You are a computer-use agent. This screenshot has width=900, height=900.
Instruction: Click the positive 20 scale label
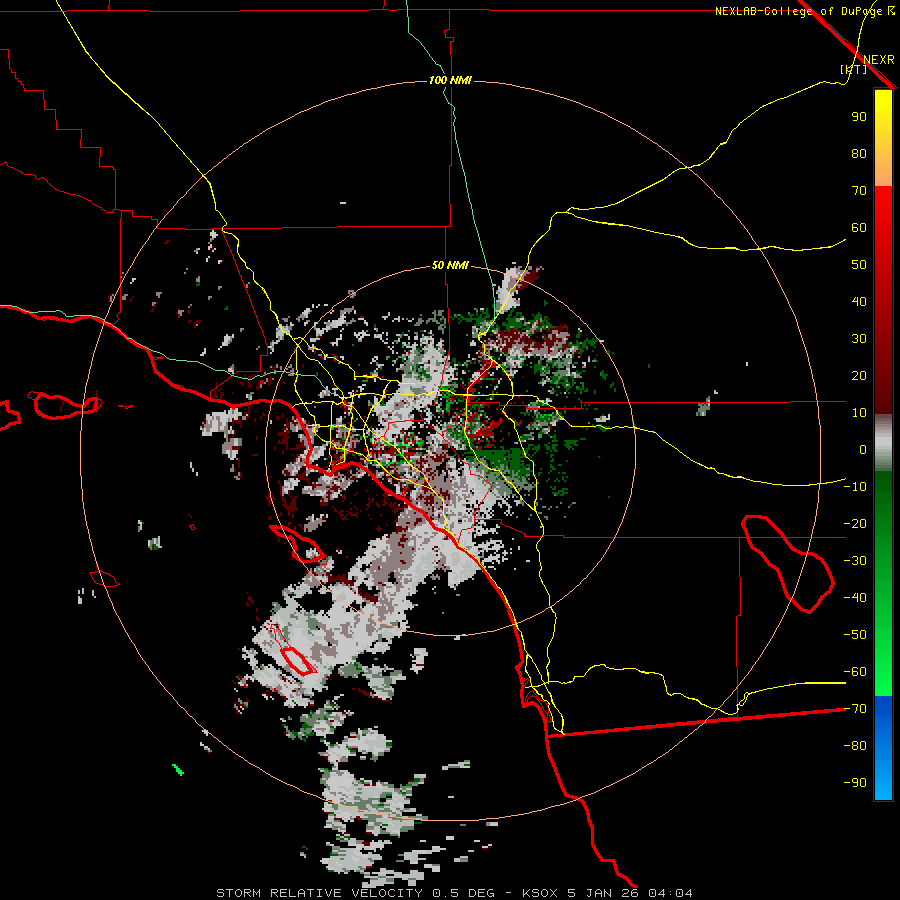pyautogui.click(x=859, y=376)
